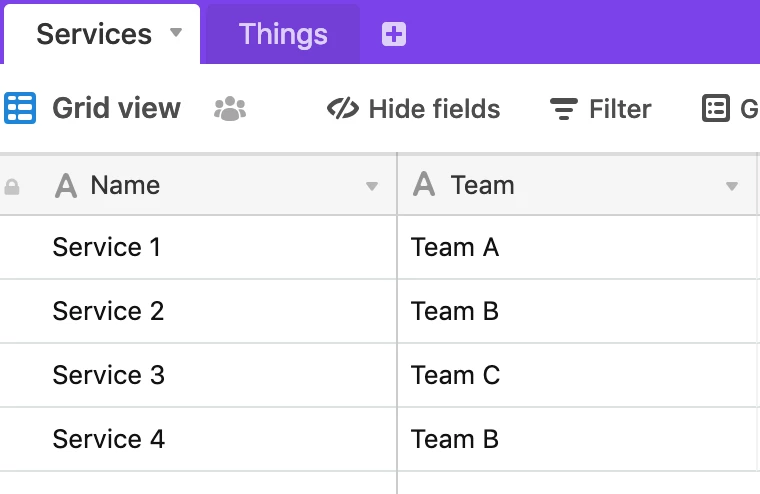Click the text type icon in Team header
Viewport: 760px width, 494px height.
pyautogui.click(x=424, y=184)
